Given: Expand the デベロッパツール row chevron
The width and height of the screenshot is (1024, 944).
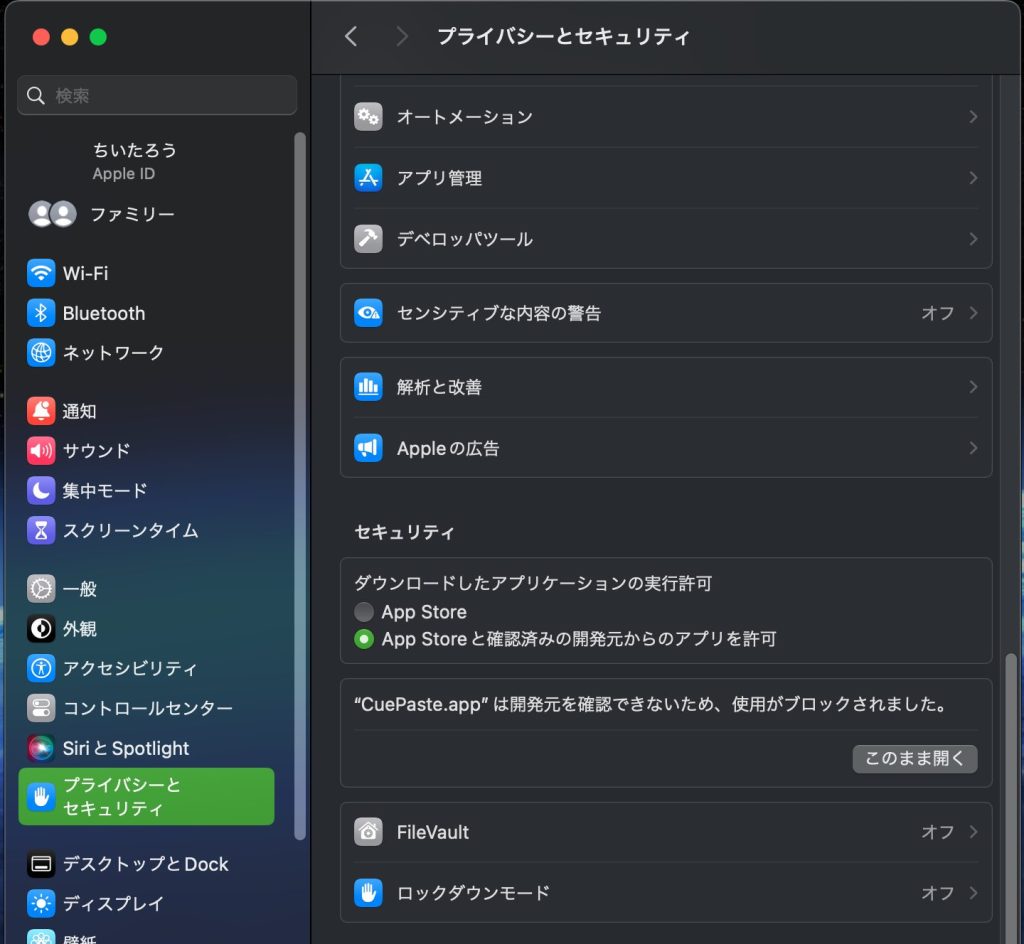Looking at the screenshot, I should click(x=973, y=239).
